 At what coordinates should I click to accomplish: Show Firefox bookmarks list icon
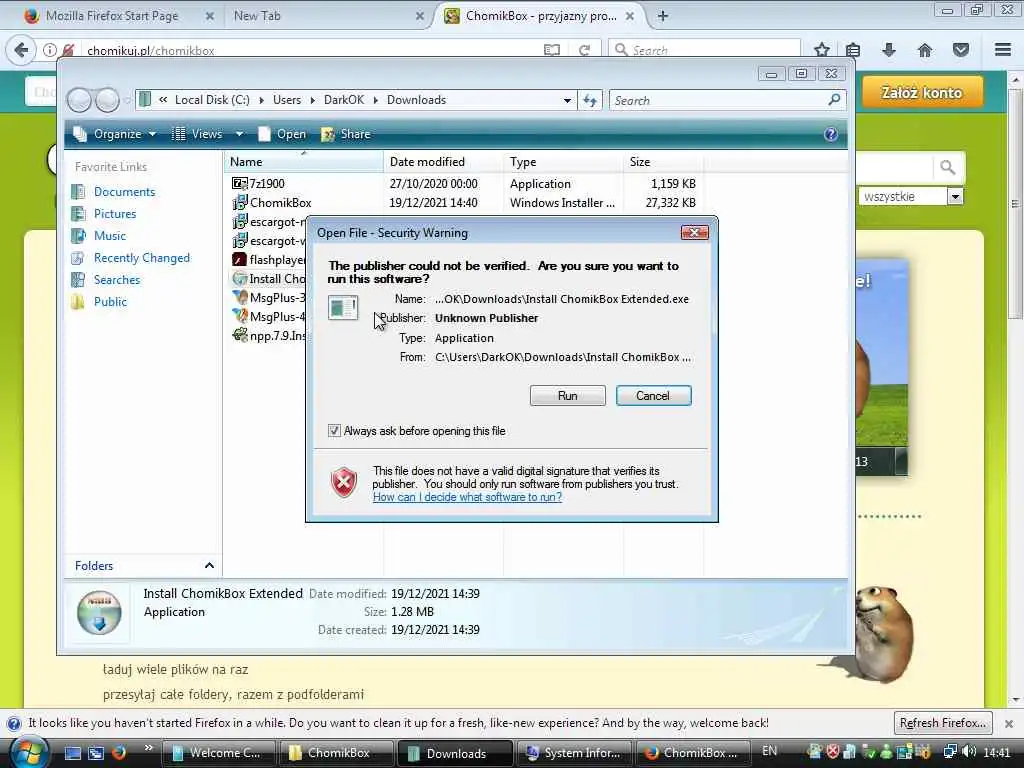pyautogui.click(x=853, y=50)
